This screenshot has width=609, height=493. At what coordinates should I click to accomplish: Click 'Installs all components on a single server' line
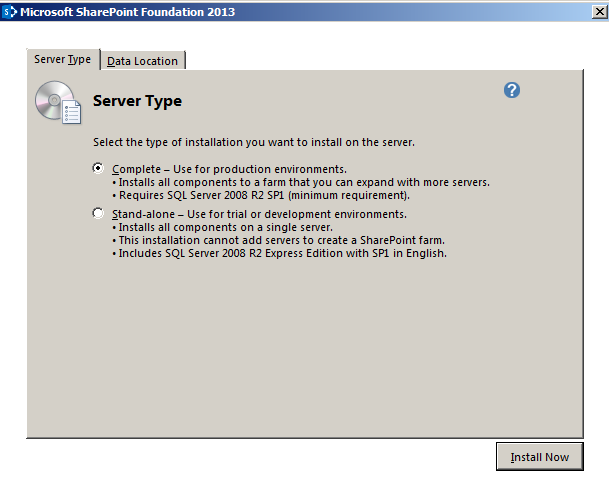[x=223, y=227]
